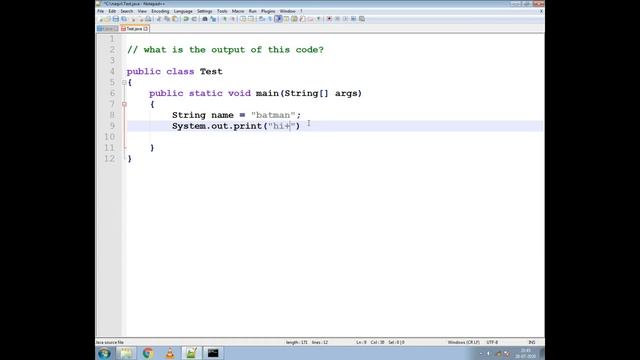
Task: Click the Zoom Out toolbar icon
Action: 233,19
